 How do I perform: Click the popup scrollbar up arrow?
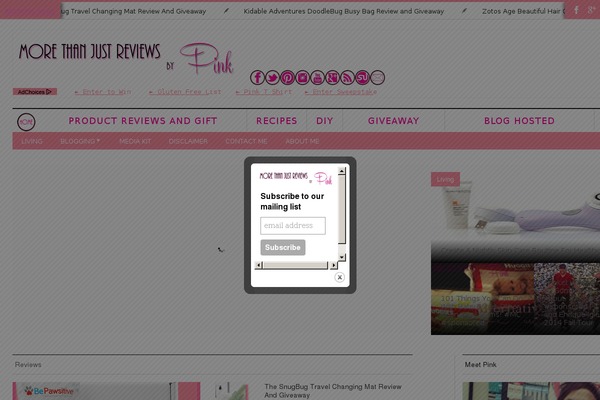point(342,171)
